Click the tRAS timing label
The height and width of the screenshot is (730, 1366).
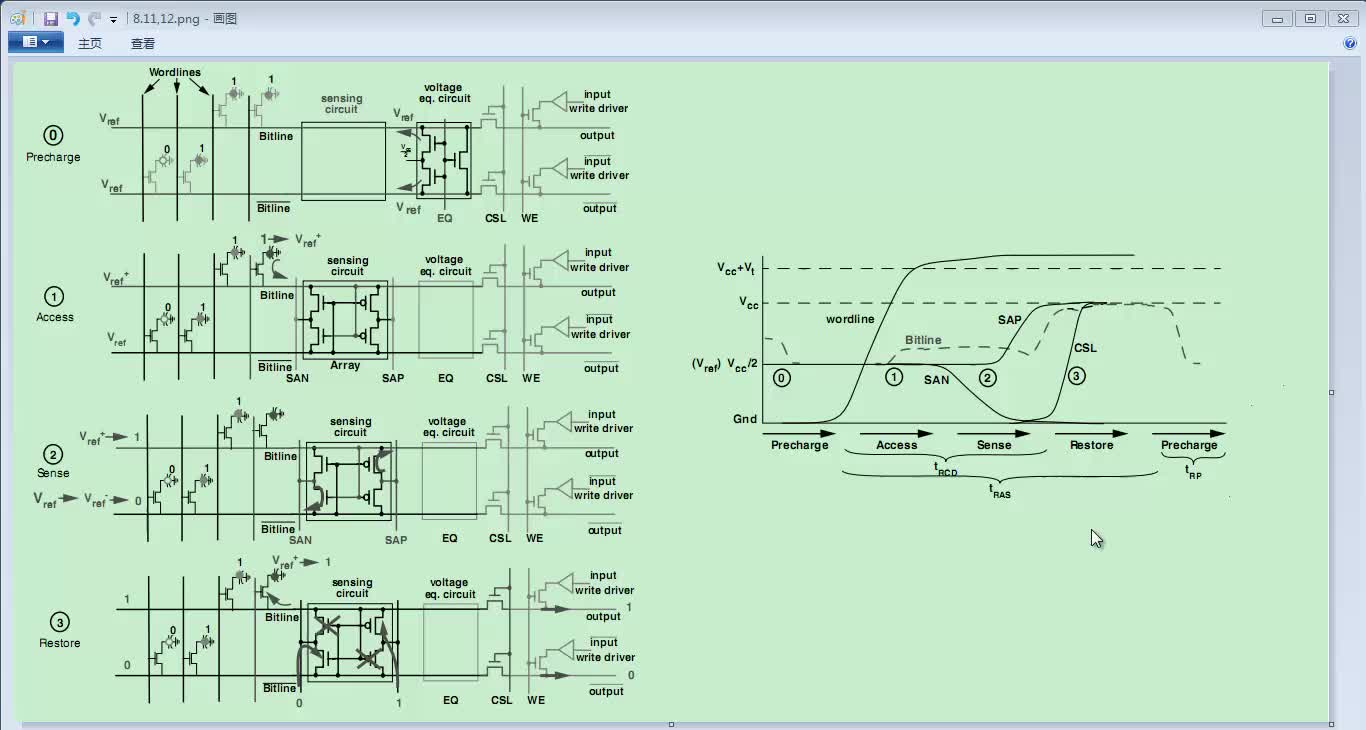point(1000,490)
